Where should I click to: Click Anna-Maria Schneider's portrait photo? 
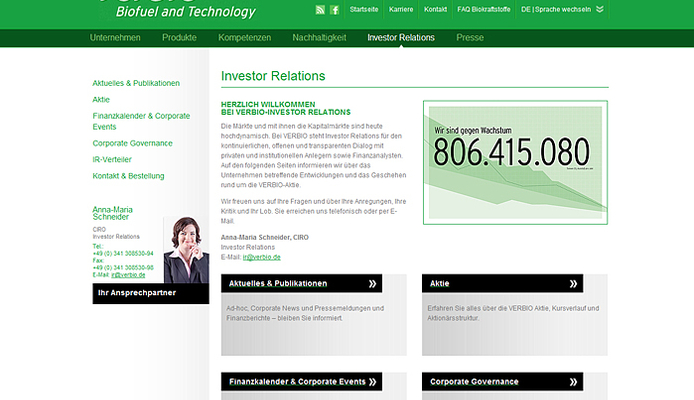pyautogui.click(x=186, y=250)
